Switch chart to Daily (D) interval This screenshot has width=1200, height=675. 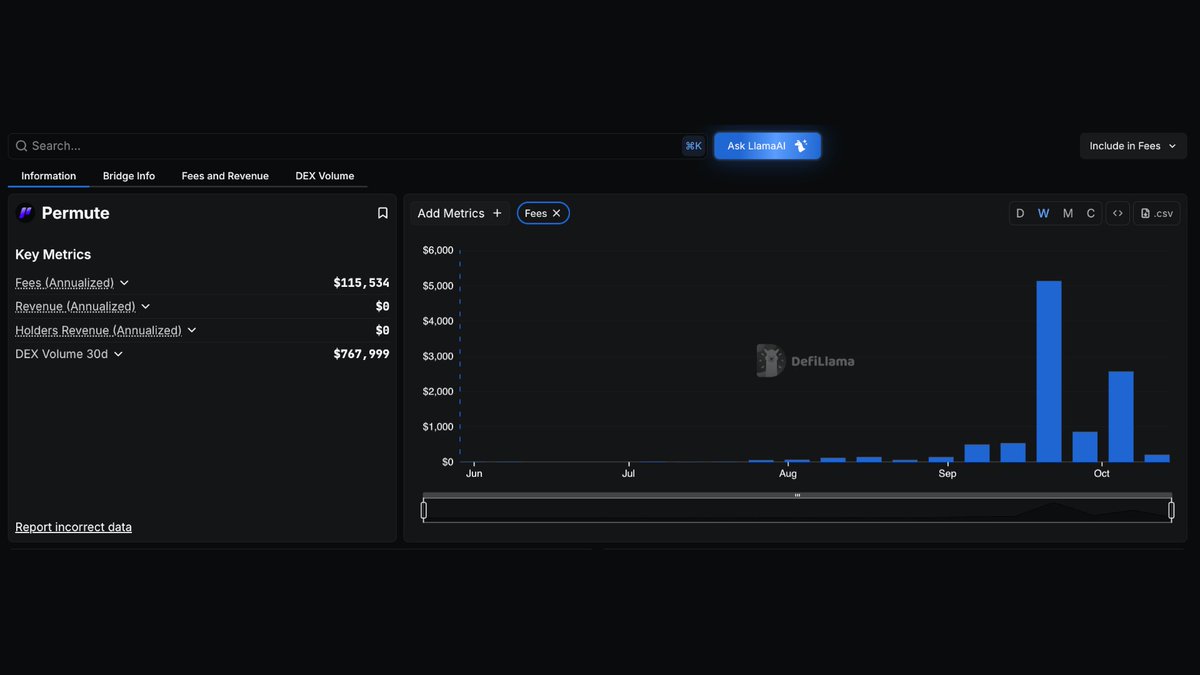pyautogui.click(x=1020, y=213)
